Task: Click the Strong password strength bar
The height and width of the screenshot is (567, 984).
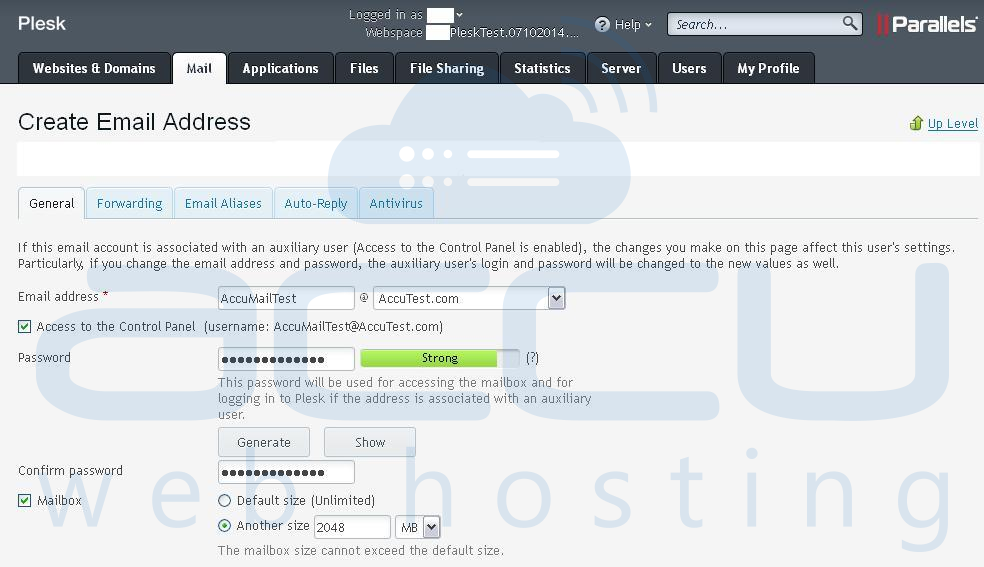Action: (439, 358)
